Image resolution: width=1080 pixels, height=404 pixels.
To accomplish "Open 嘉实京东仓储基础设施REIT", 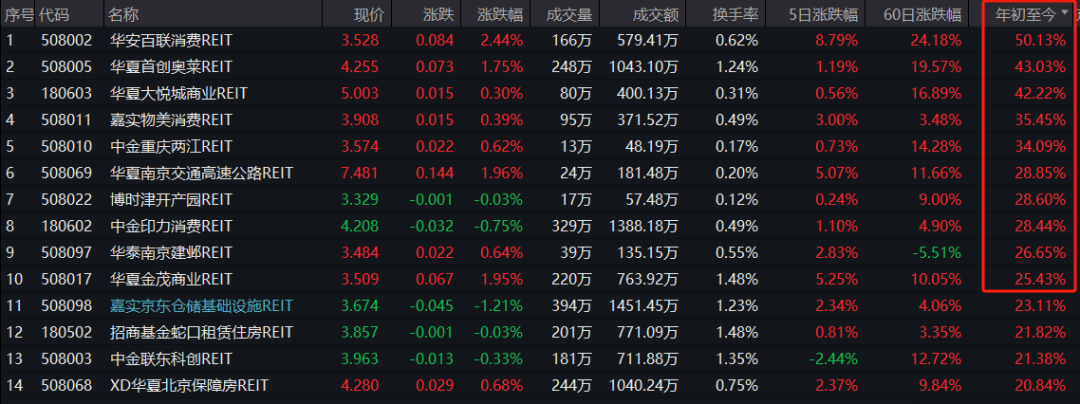I will 200,305.
